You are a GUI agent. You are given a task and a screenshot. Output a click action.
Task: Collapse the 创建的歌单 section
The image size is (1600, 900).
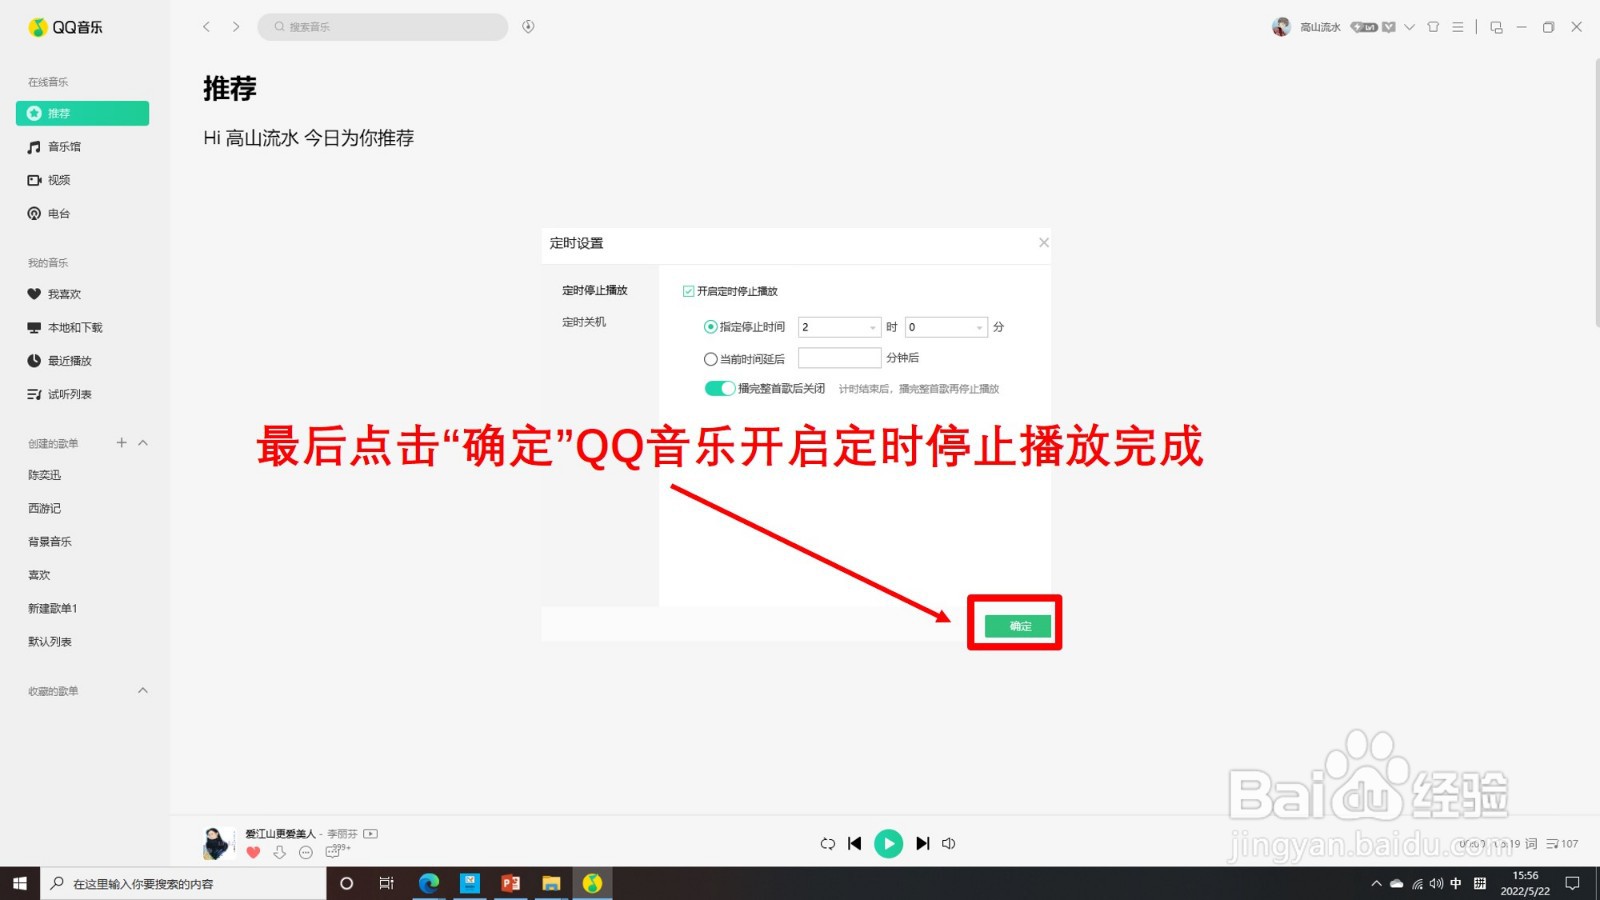[x=143, y=442]
